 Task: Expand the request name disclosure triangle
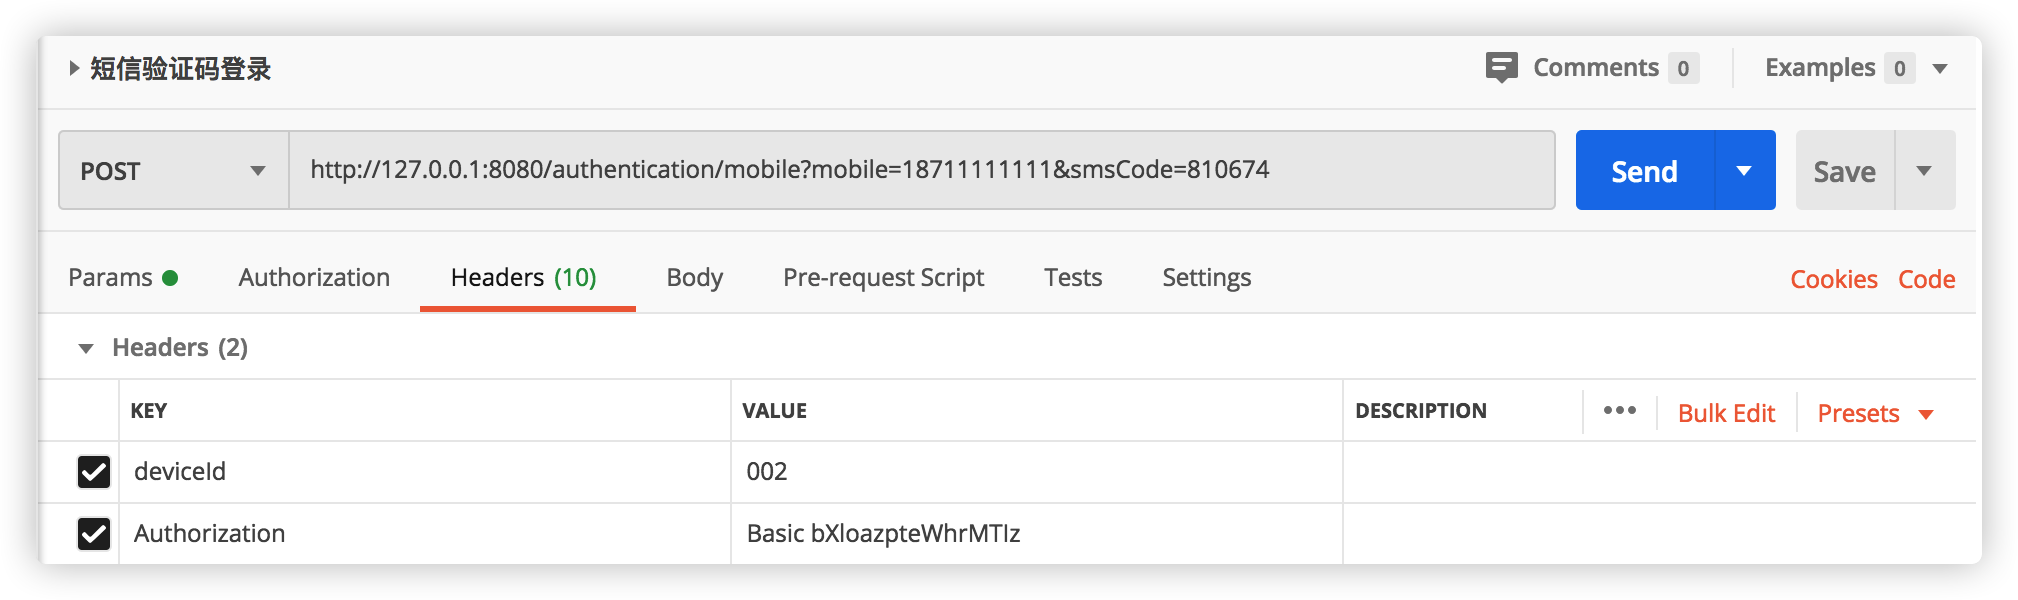click(74, 68)
